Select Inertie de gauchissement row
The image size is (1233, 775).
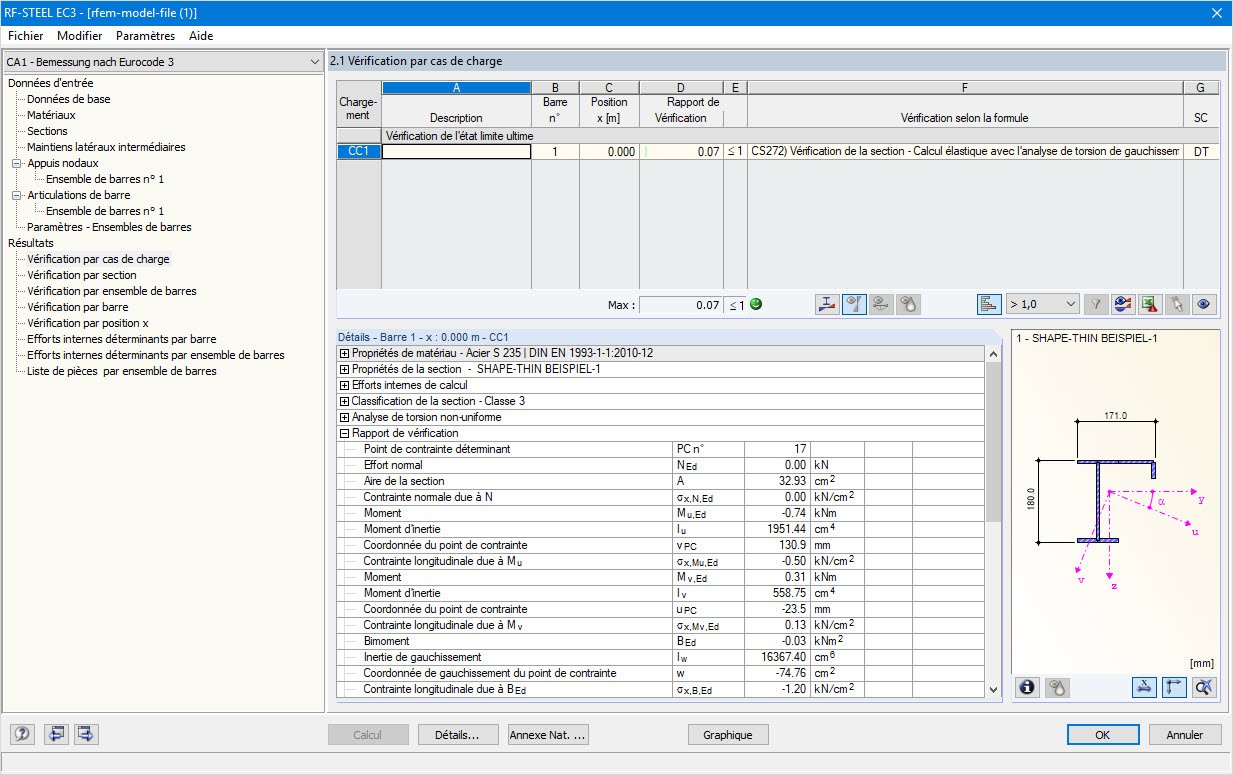tap(660, 657)
